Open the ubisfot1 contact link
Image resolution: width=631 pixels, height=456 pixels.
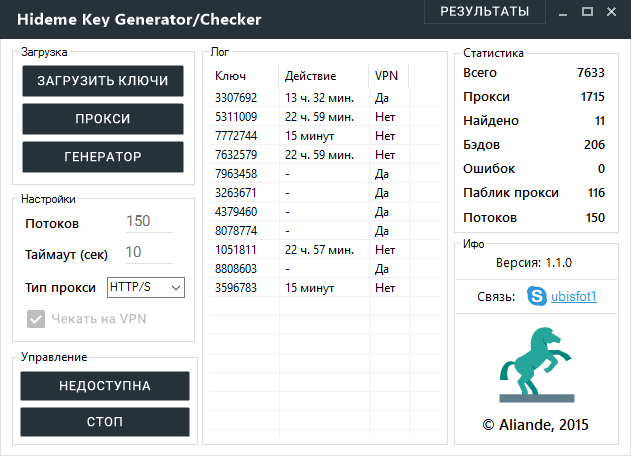[x=573, y=297]
